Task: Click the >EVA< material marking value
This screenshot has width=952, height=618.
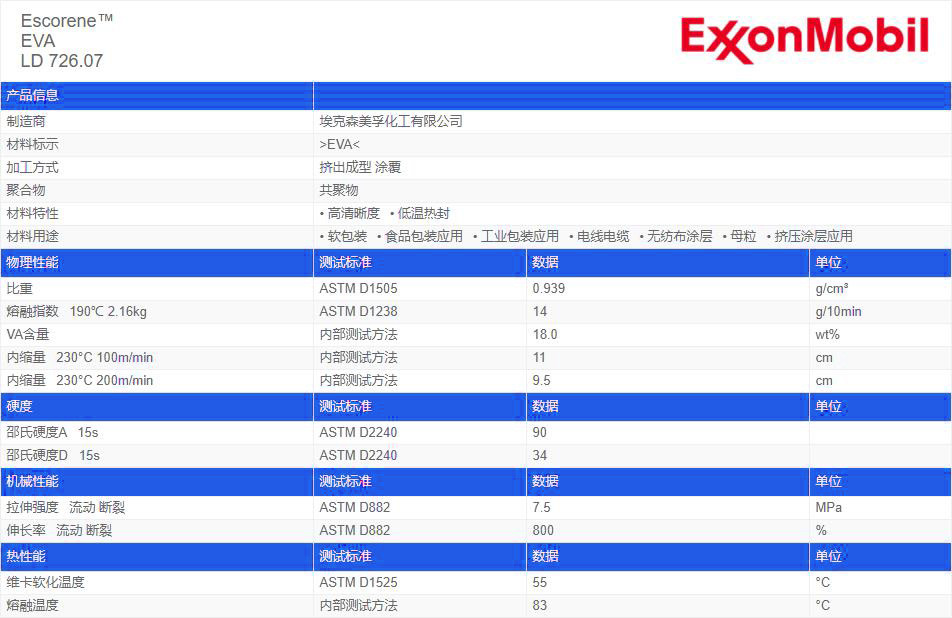Action: point(340,144)
